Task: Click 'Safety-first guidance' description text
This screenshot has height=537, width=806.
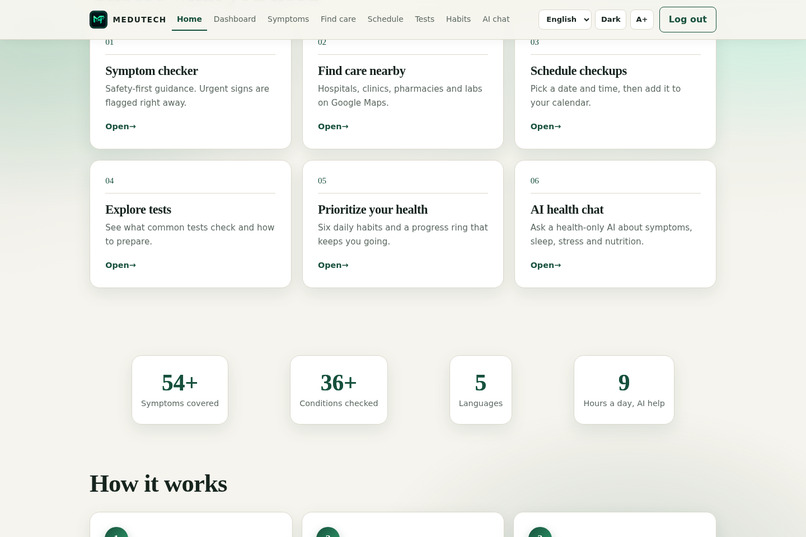Action: (x=187, y=96)
